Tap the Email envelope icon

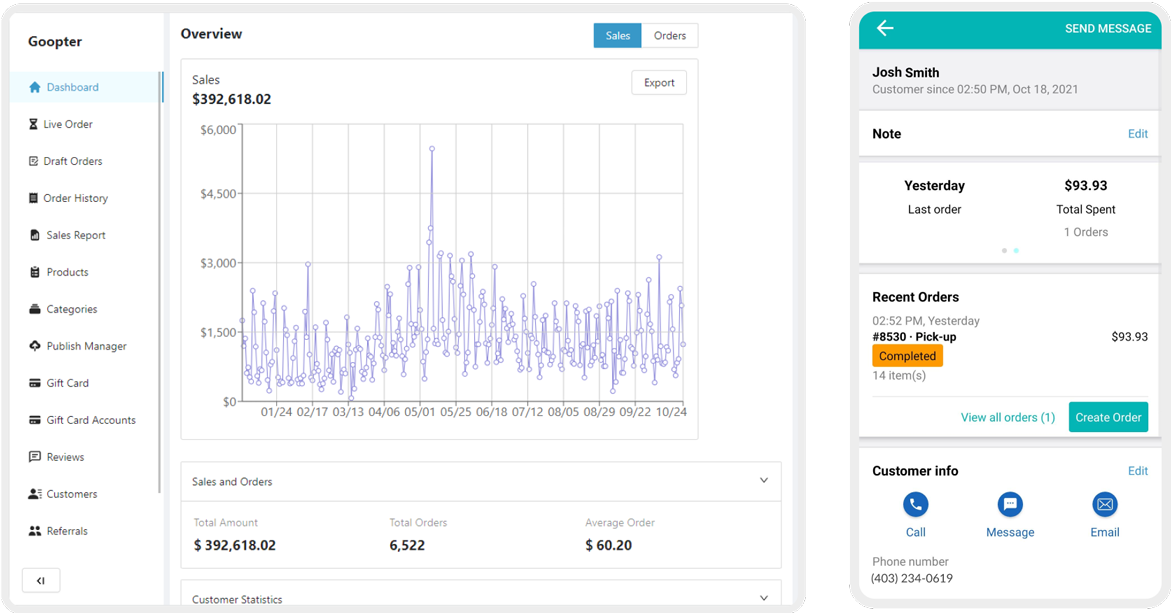1105,505
